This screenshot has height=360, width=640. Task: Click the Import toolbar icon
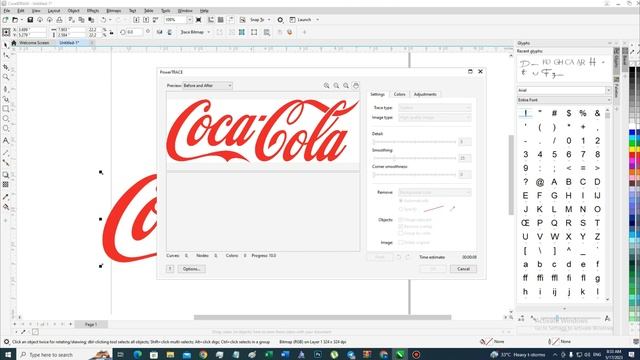136,20
